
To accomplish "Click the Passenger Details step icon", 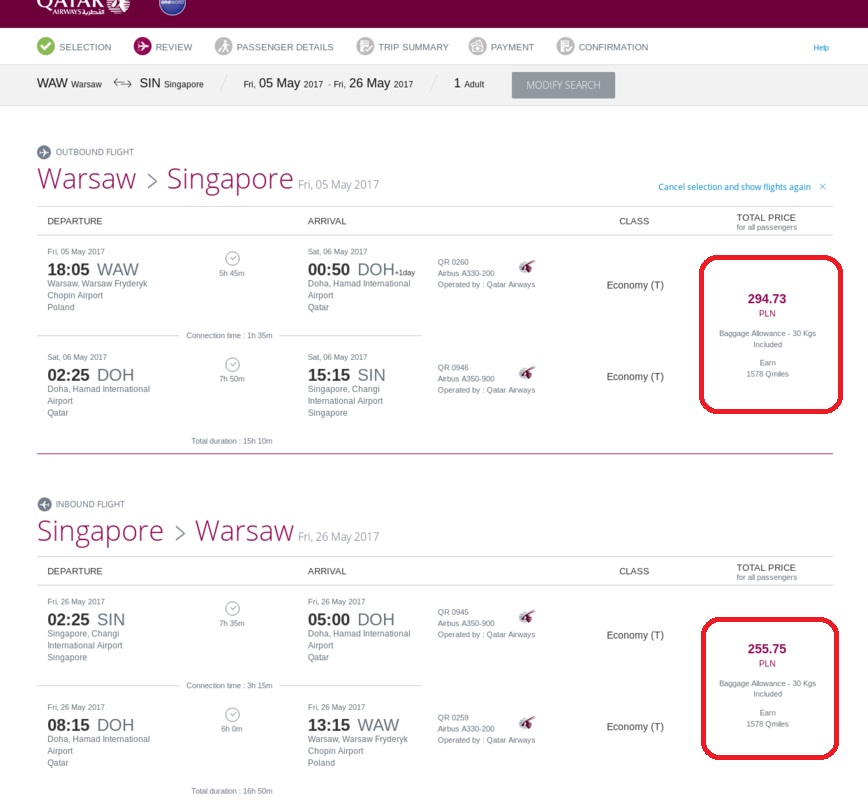I will point(224,47).
